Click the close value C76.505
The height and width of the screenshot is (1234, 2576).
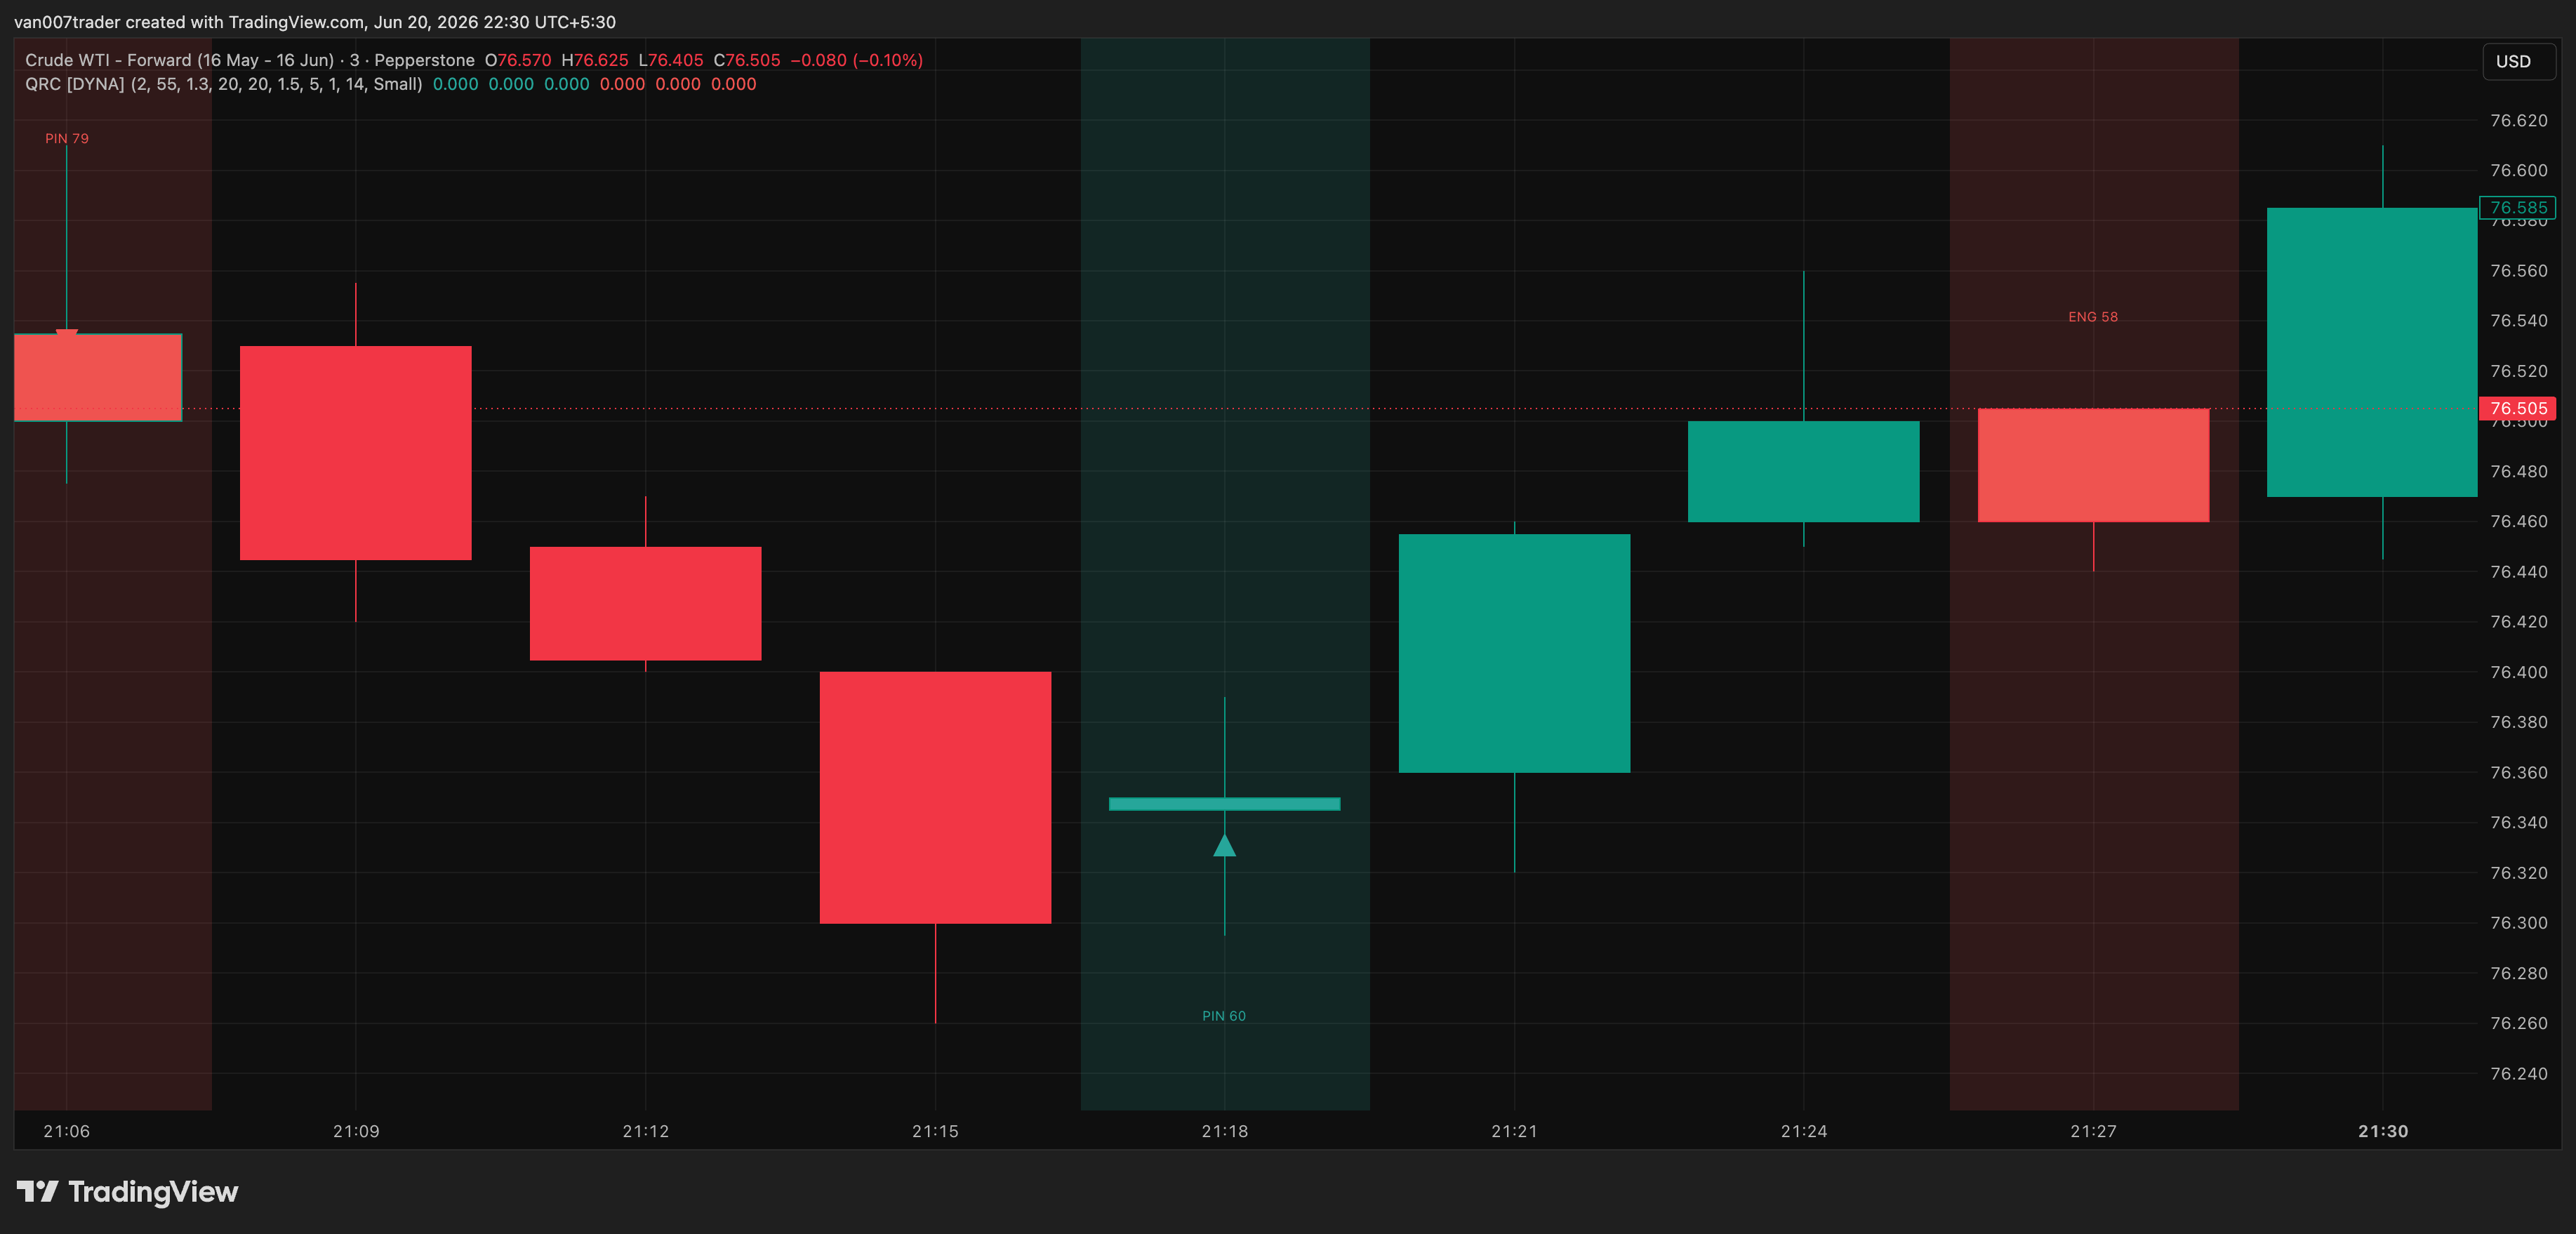pos(747,60)
